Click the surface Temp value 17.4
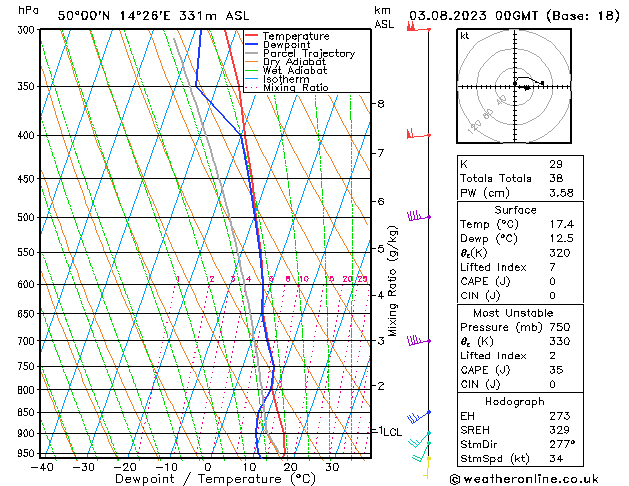This screenshot has height=486, width=629. [x=561, y=224]
